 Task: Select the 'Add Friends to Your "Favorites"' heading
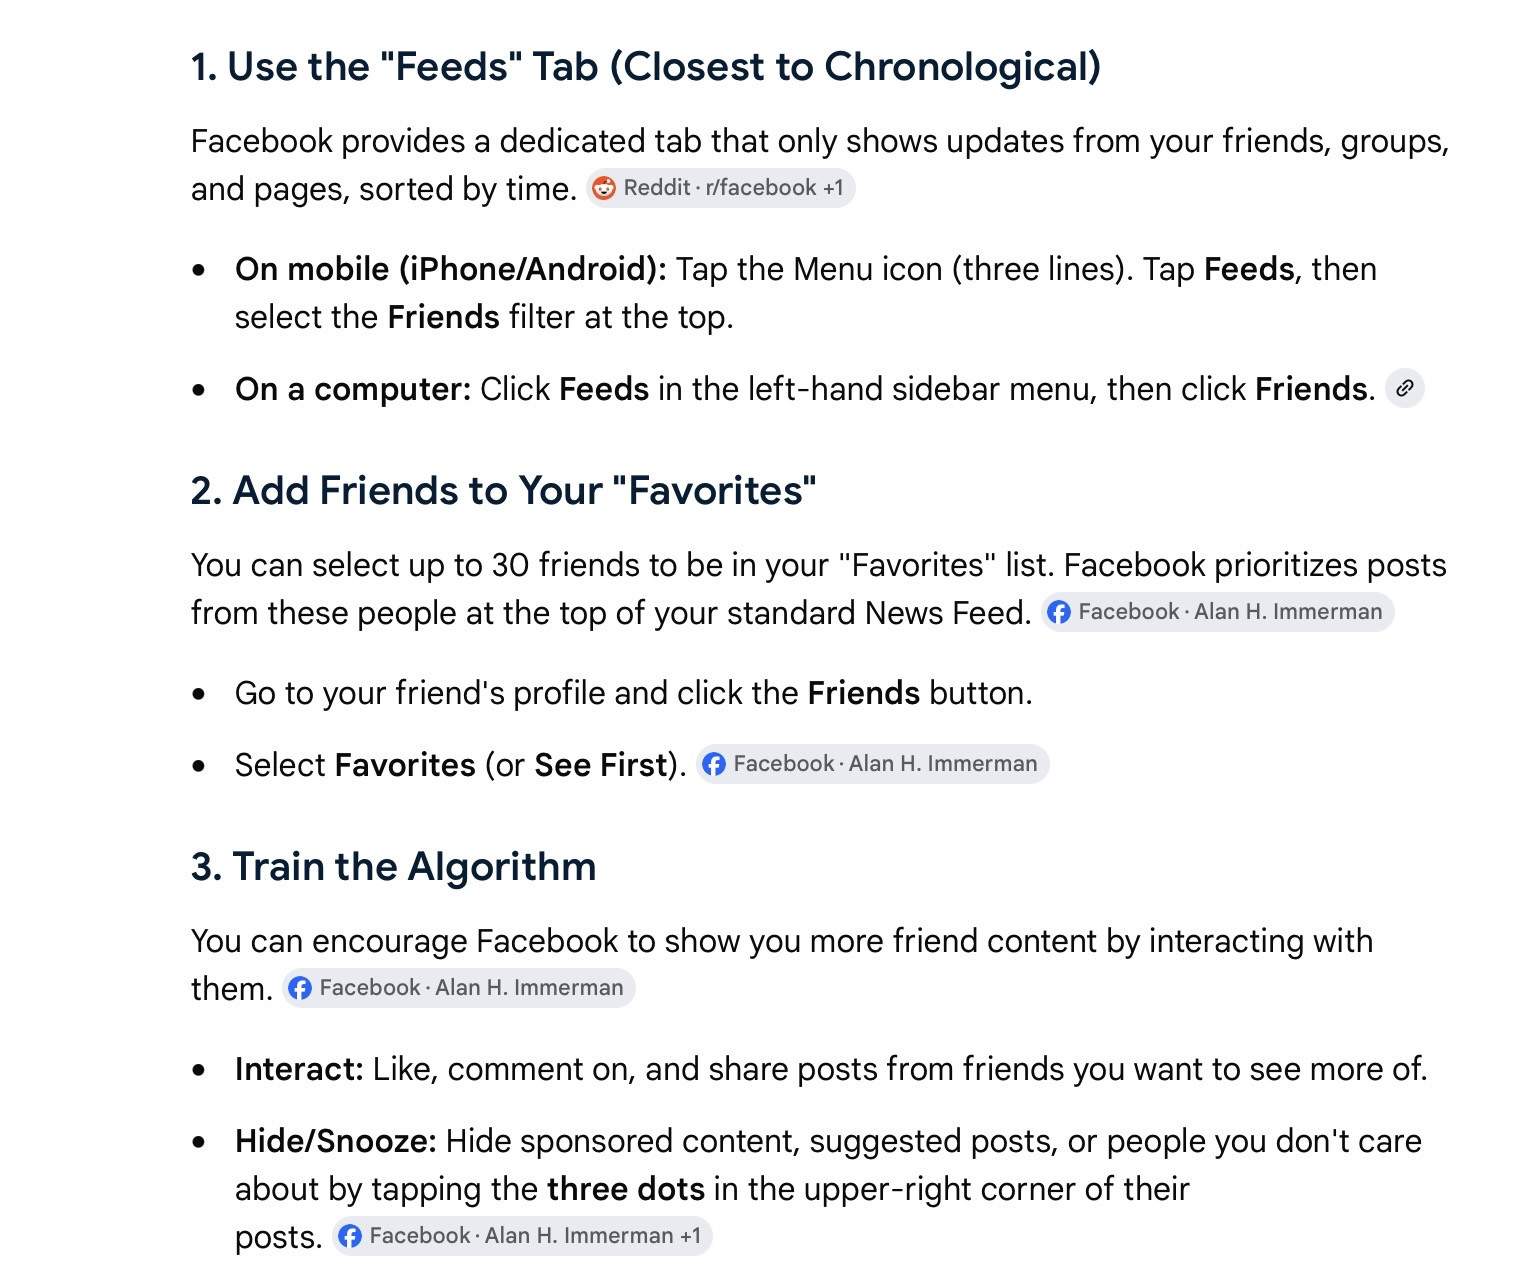(504, 491)
